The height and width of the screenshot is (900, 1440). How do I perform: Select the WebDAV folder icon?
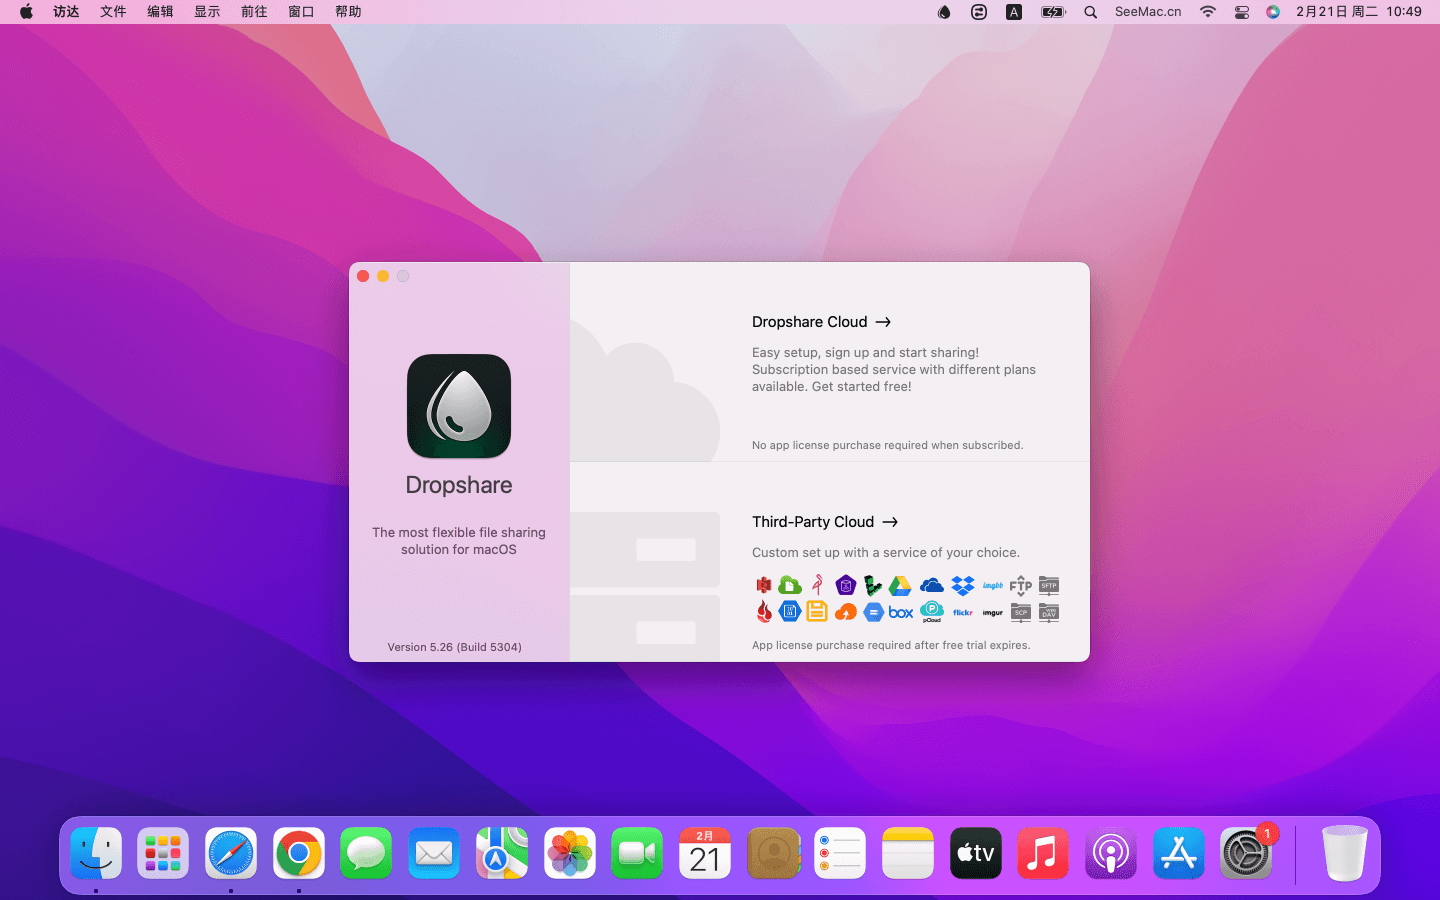1049,612
